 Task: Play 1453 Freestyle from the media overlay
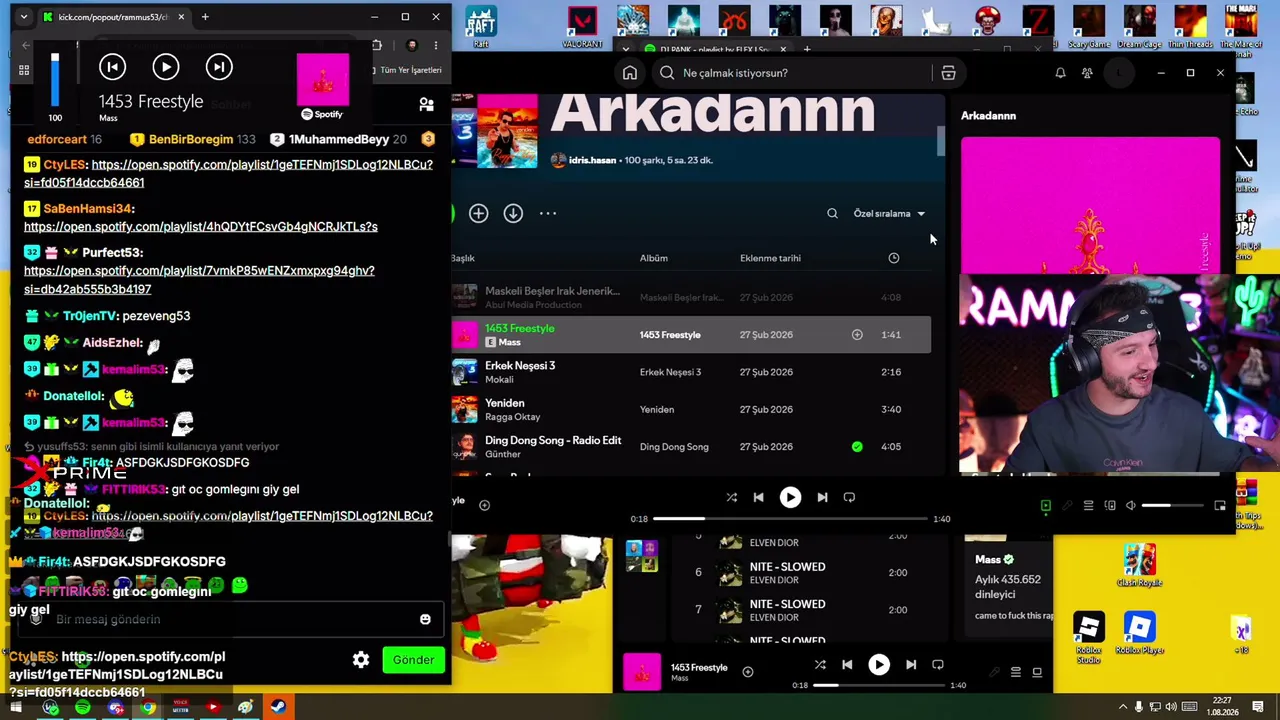(x=166, y=67)
